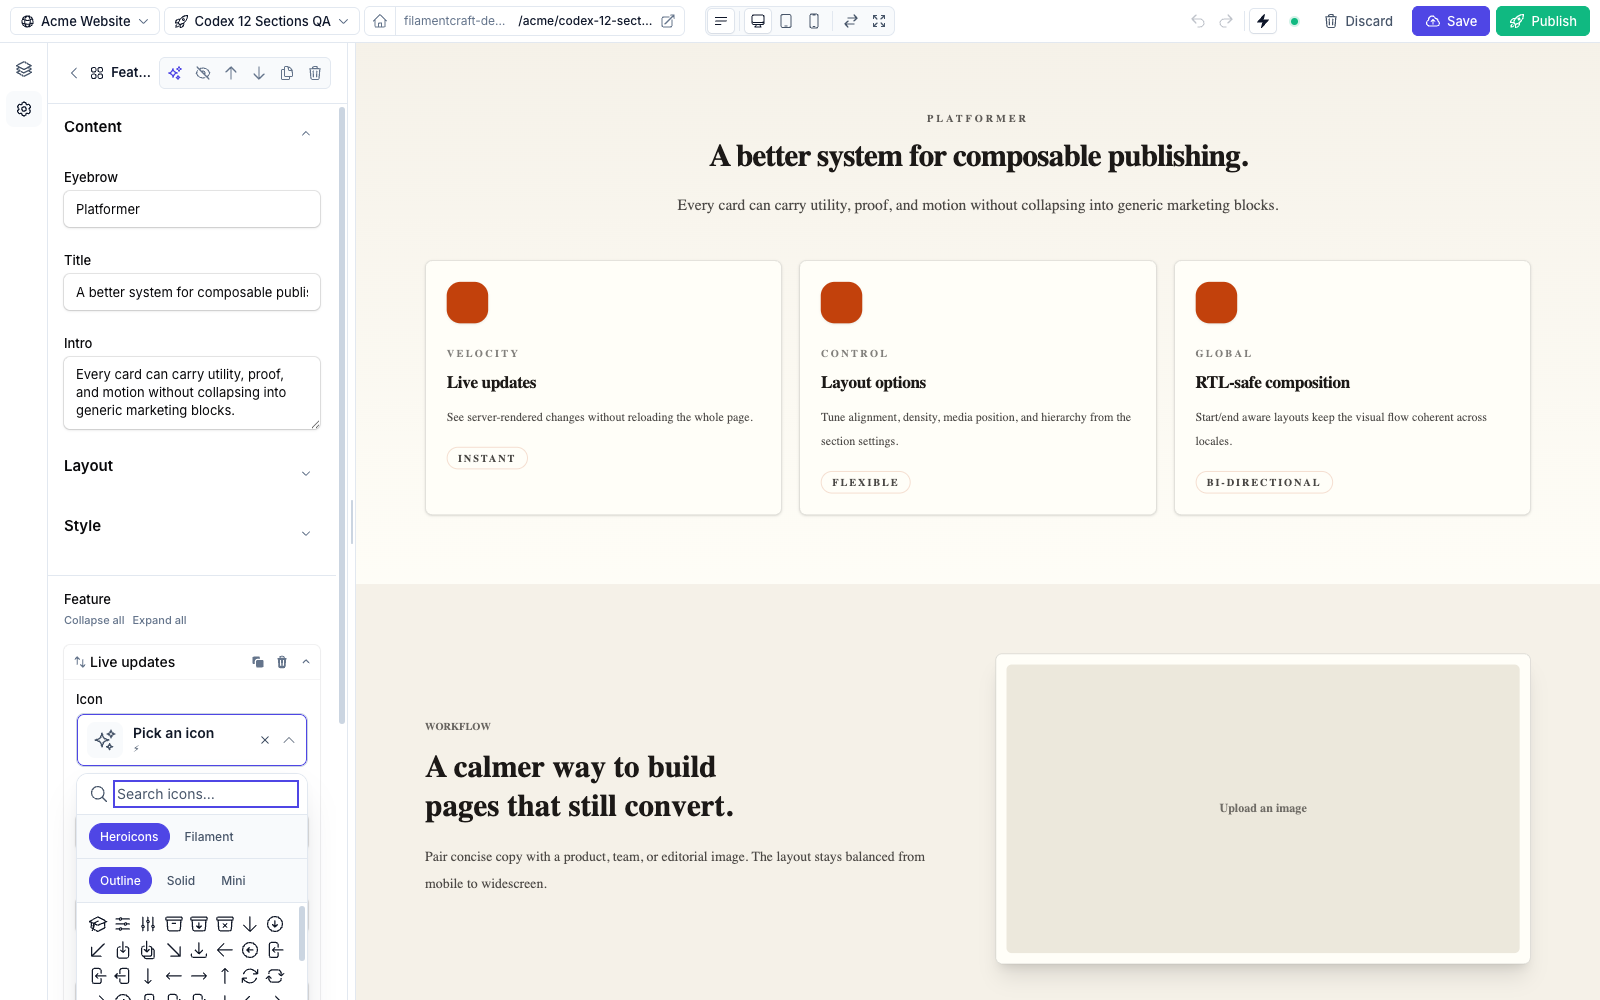Click the undo arrow
The width and height of the screenshot is (1600, 1000).
pyautogui.click(x=1198, y=21)
